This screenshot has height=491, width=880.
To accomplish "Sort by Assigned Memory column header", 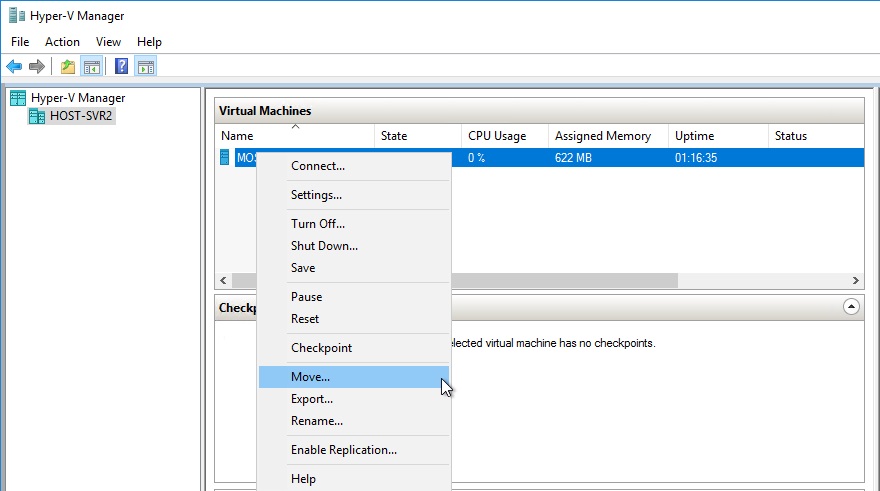I will click(602, 136).
